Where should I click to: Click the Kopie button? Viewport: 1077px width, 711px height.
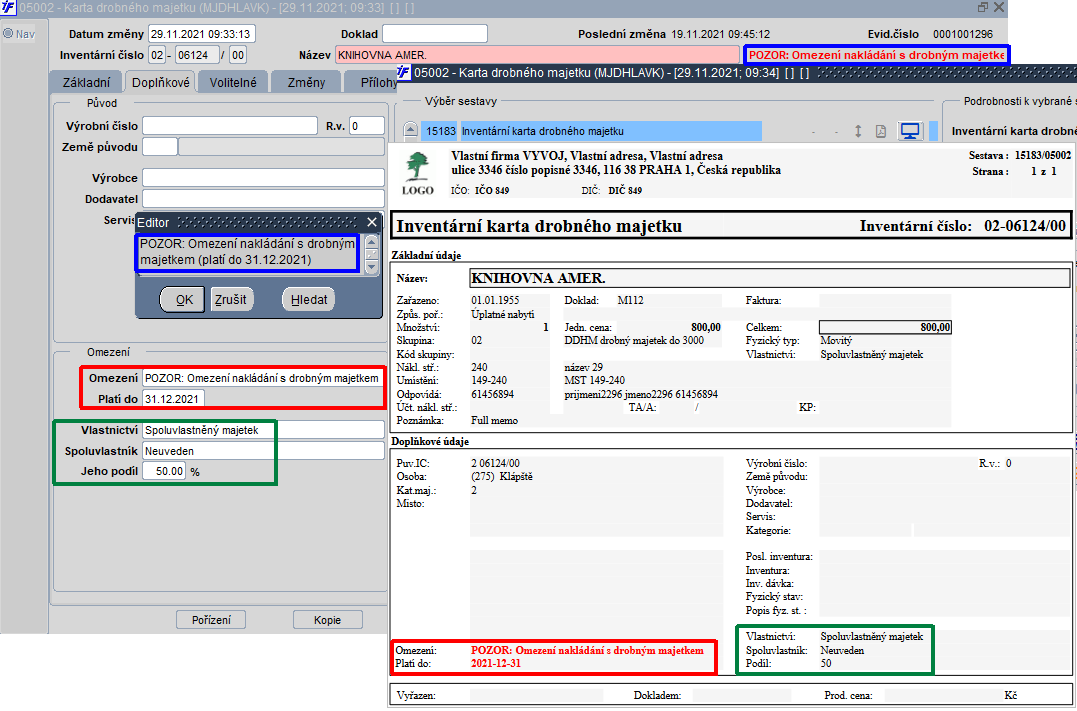[x=328, y=620]
